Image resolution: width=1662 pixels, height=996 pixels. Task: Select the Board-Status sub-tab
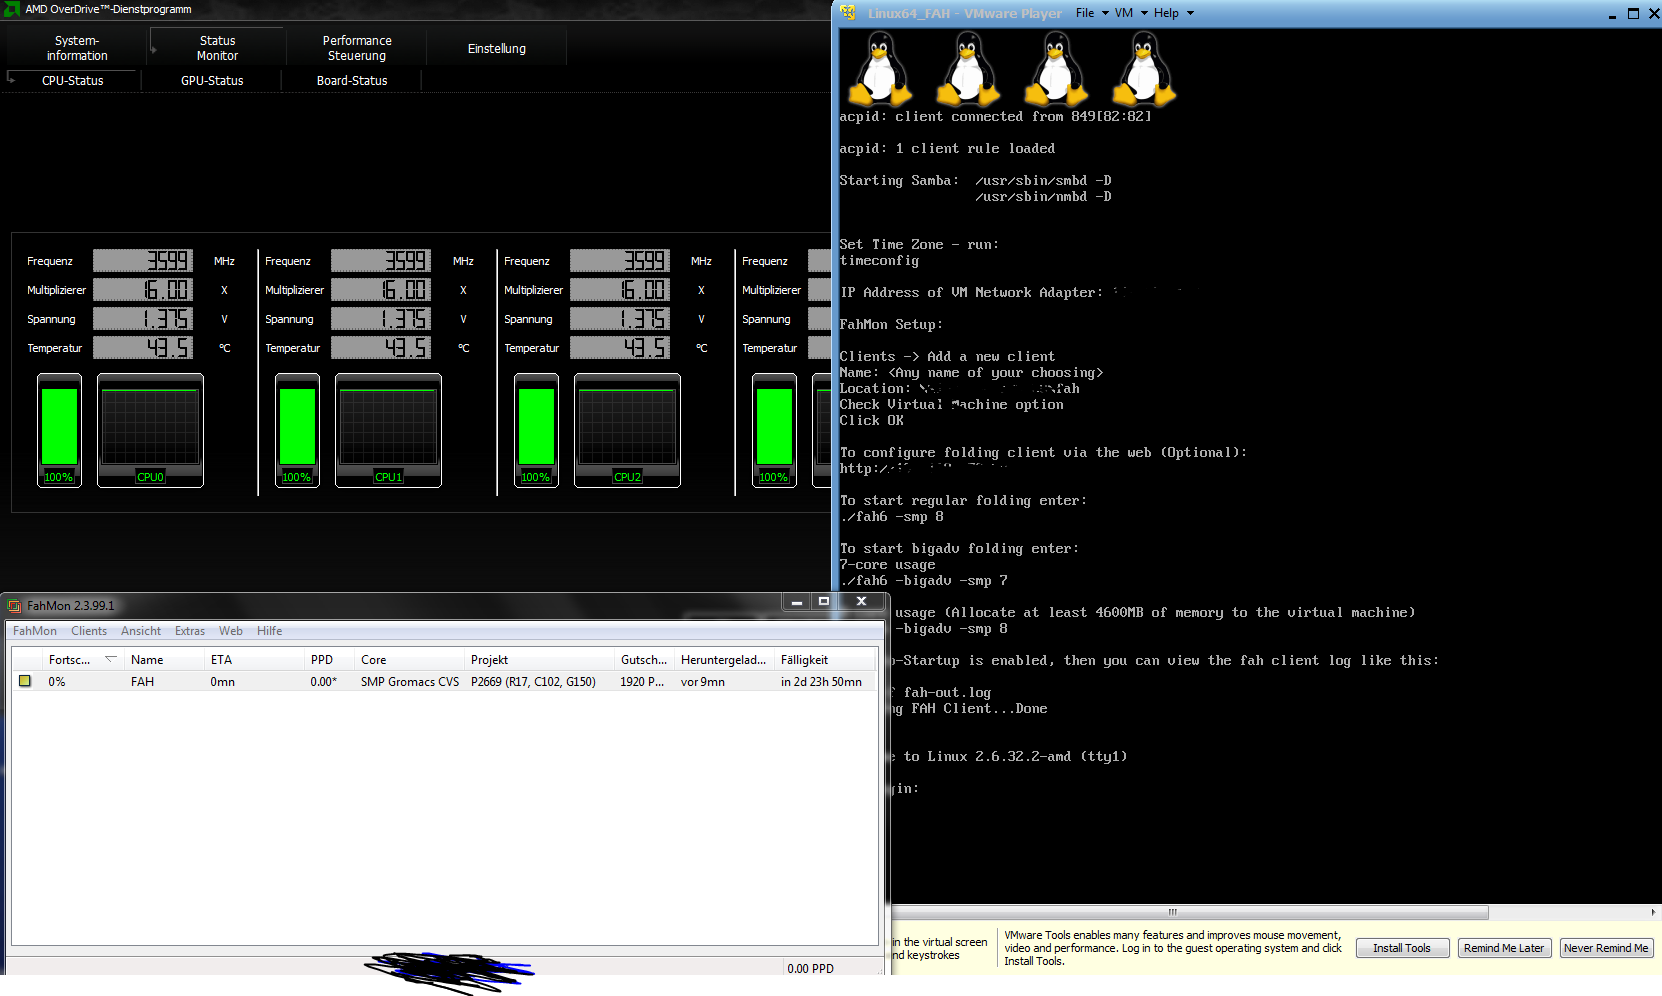point(352,81)
